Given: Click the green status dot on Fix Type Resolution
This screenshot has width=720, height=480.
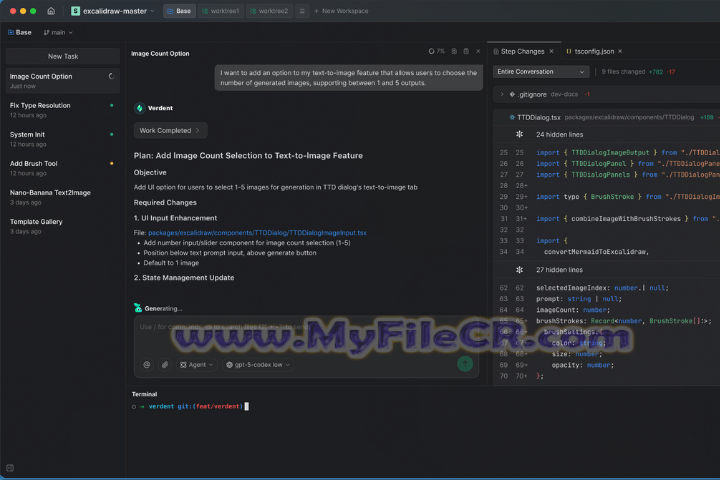Looking at the screenshot, I should tap(112, 105).
